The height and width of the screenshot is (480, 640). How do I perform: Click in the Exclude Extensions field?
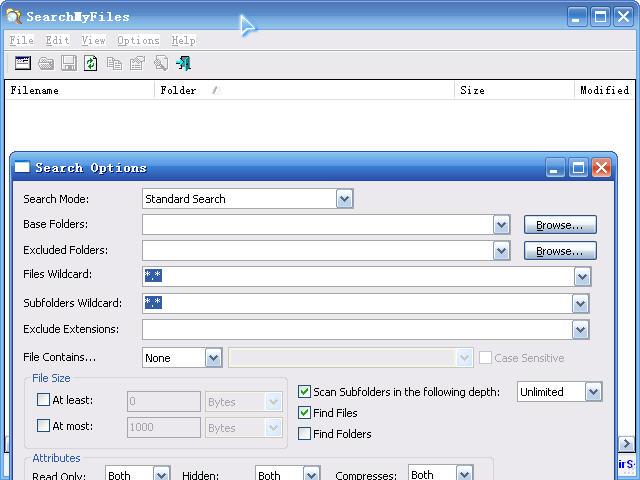click(357, 330)
